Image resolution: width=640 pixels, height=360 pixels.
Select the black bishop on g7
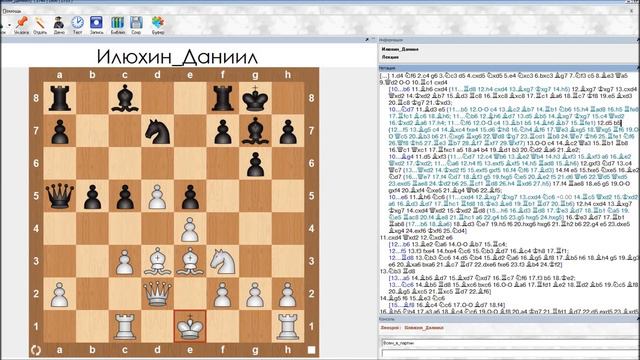point(255,131)
